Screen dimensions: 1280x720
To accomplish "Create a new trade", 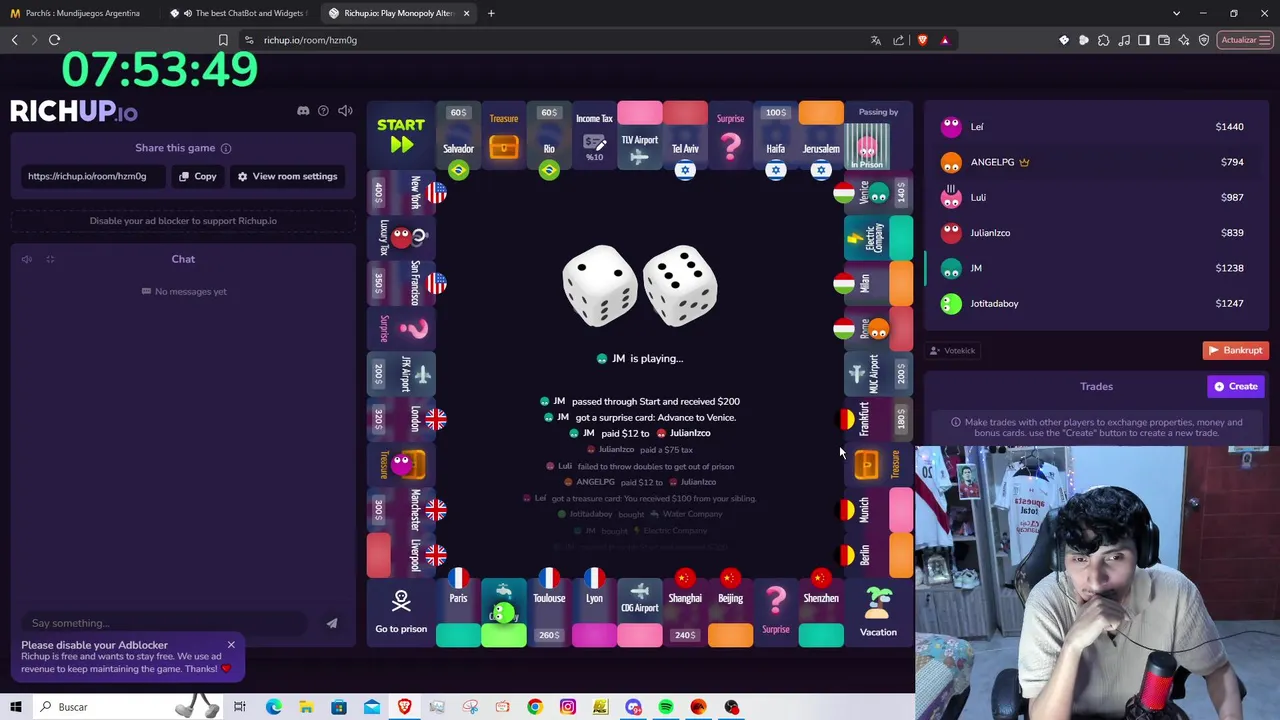I will [1237, 386].
